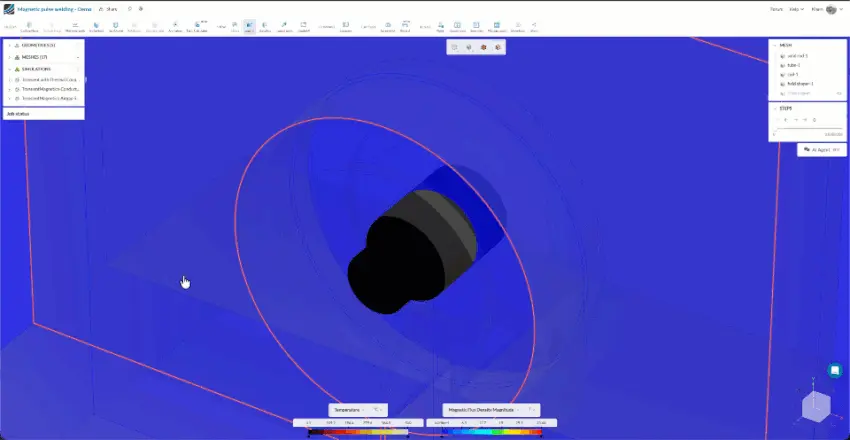Click the project title Magnetic pulse welding - Demo

pos(54,9)
